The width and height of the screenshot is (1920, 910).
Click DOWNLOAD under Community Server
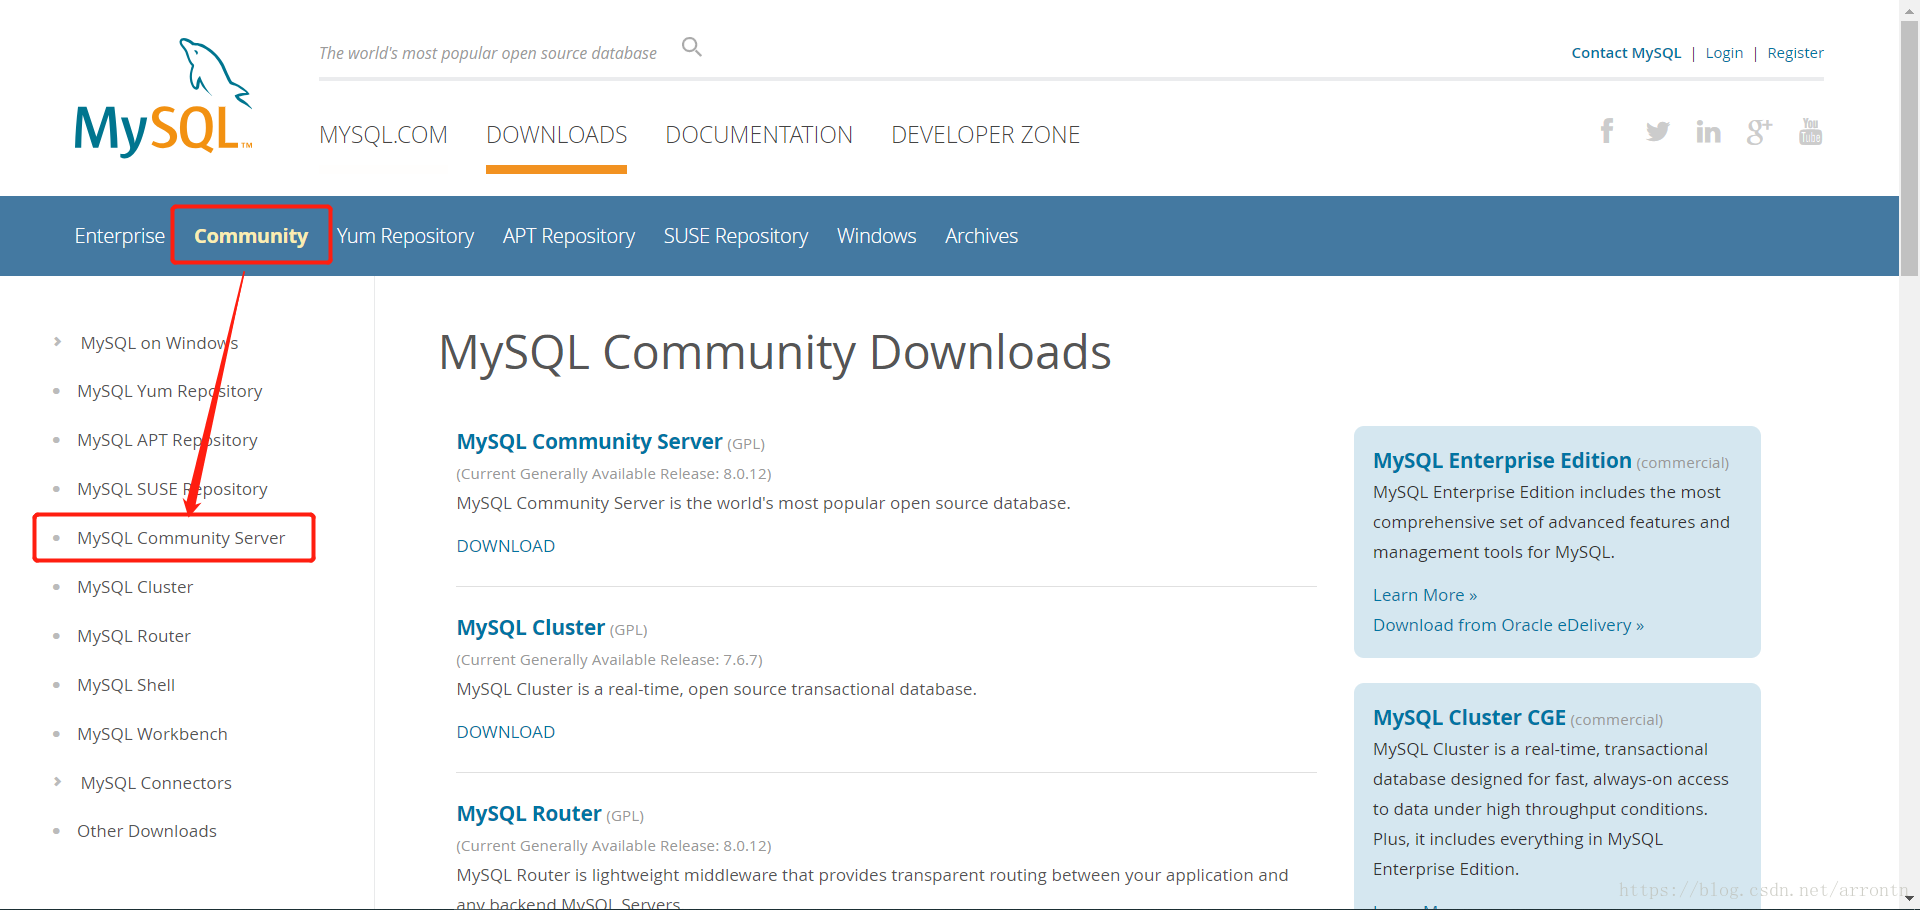click(x=505, y=546)
